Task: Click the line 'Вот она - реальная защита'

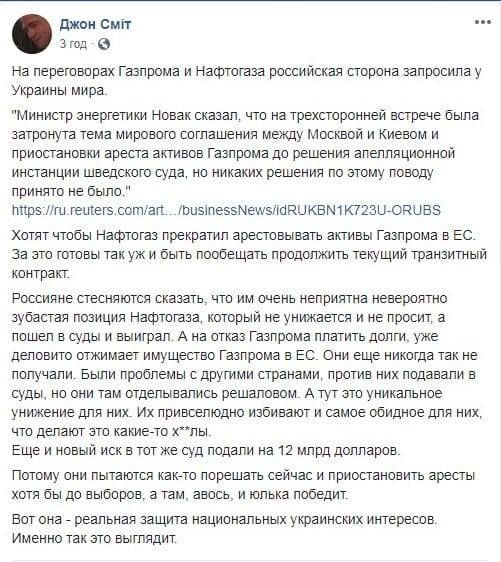Action: tap(225, 520)
